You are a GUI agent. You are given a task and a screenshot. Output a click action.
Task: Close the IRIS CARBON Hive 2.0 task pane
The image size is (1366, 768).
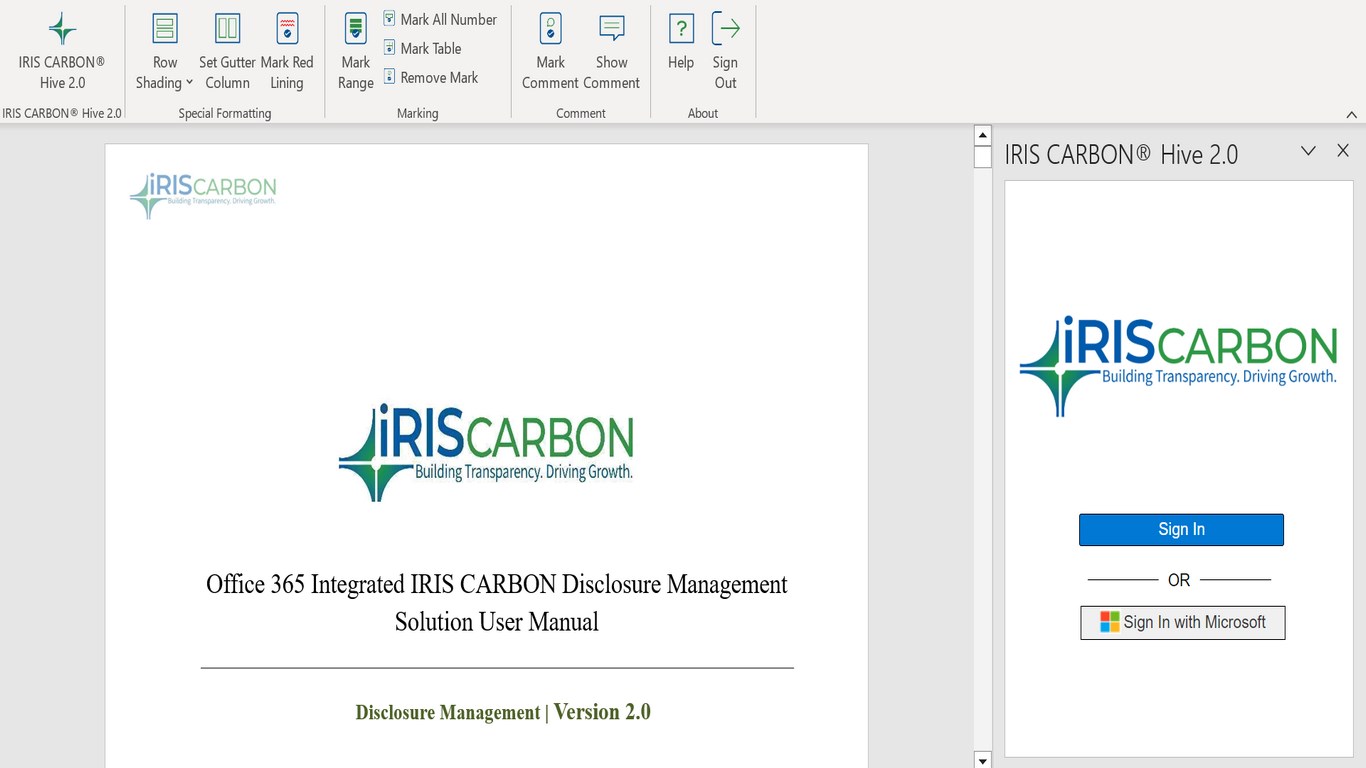coord(1343,151)
